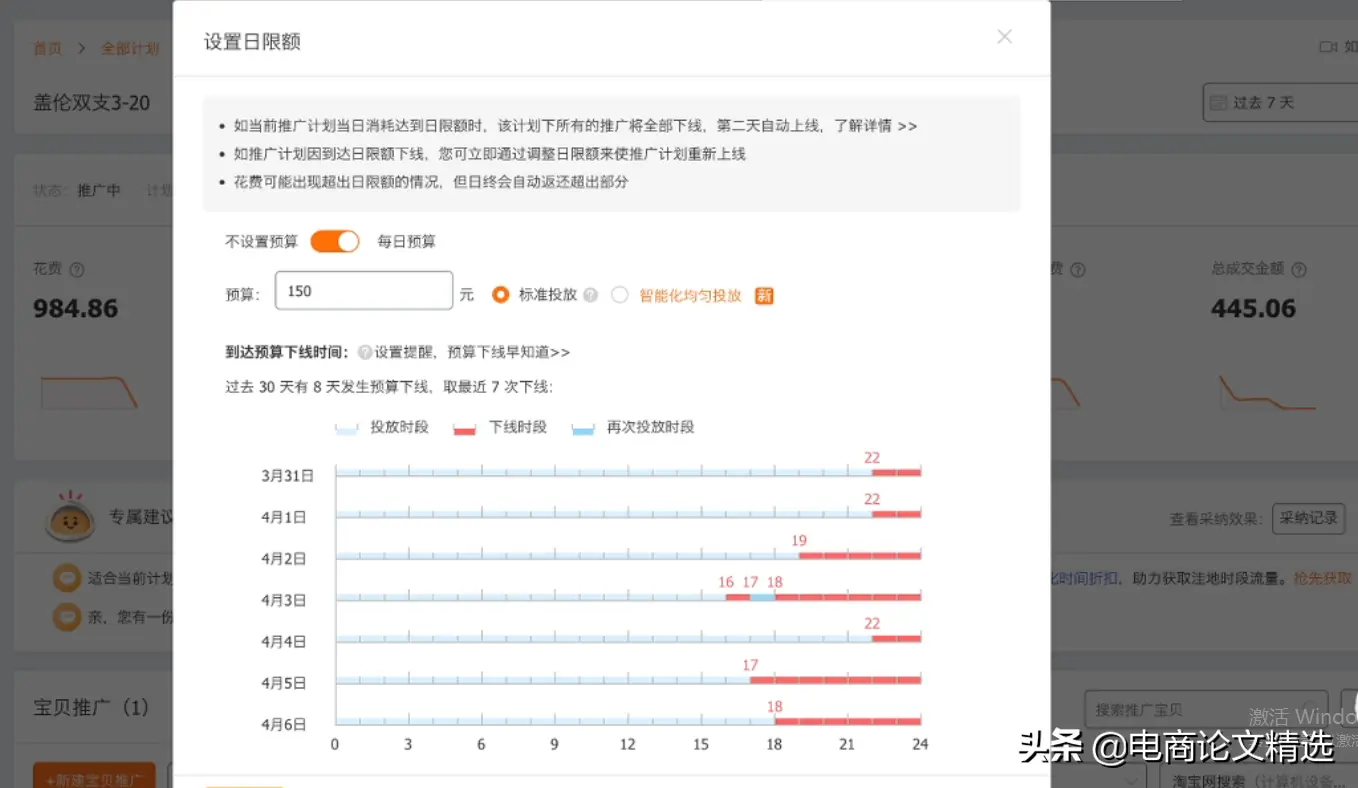1358x788 pixels.
Task: Select the 标准投放 radio option
Action: pyautogui.click(x=501, y=295)
